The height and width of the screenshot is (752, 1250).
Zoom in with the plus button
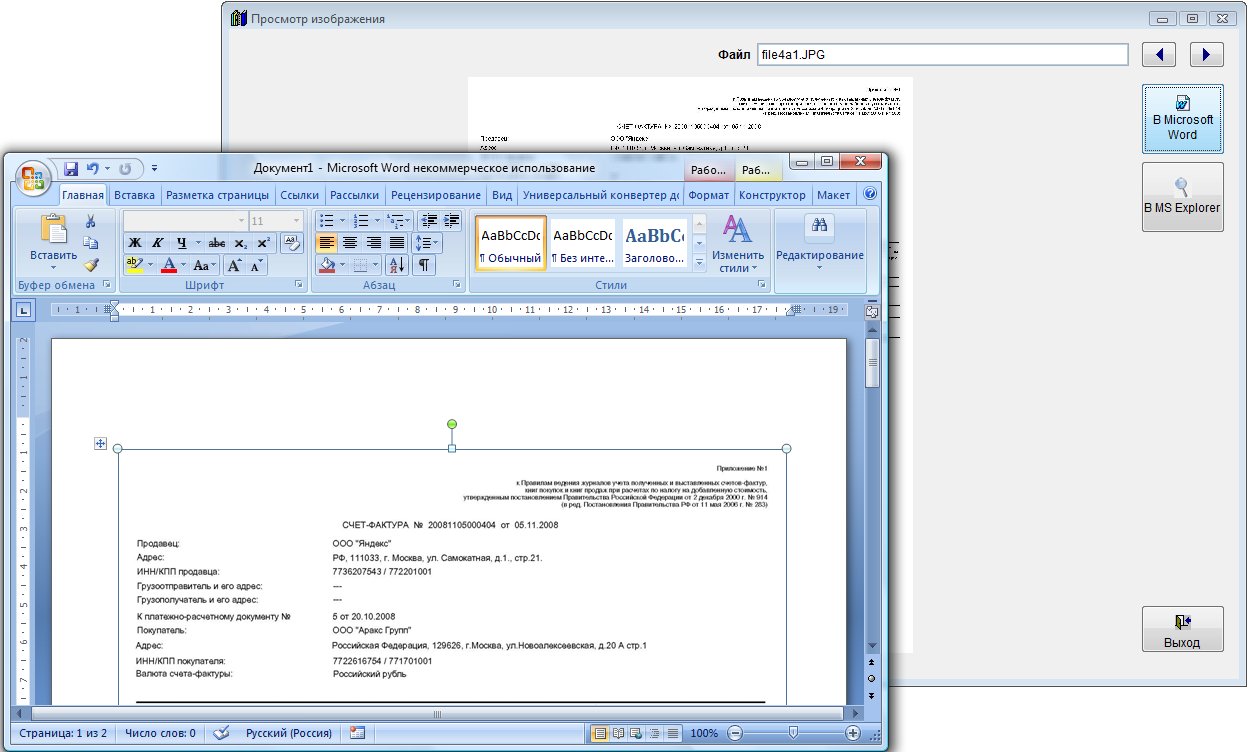853,733
